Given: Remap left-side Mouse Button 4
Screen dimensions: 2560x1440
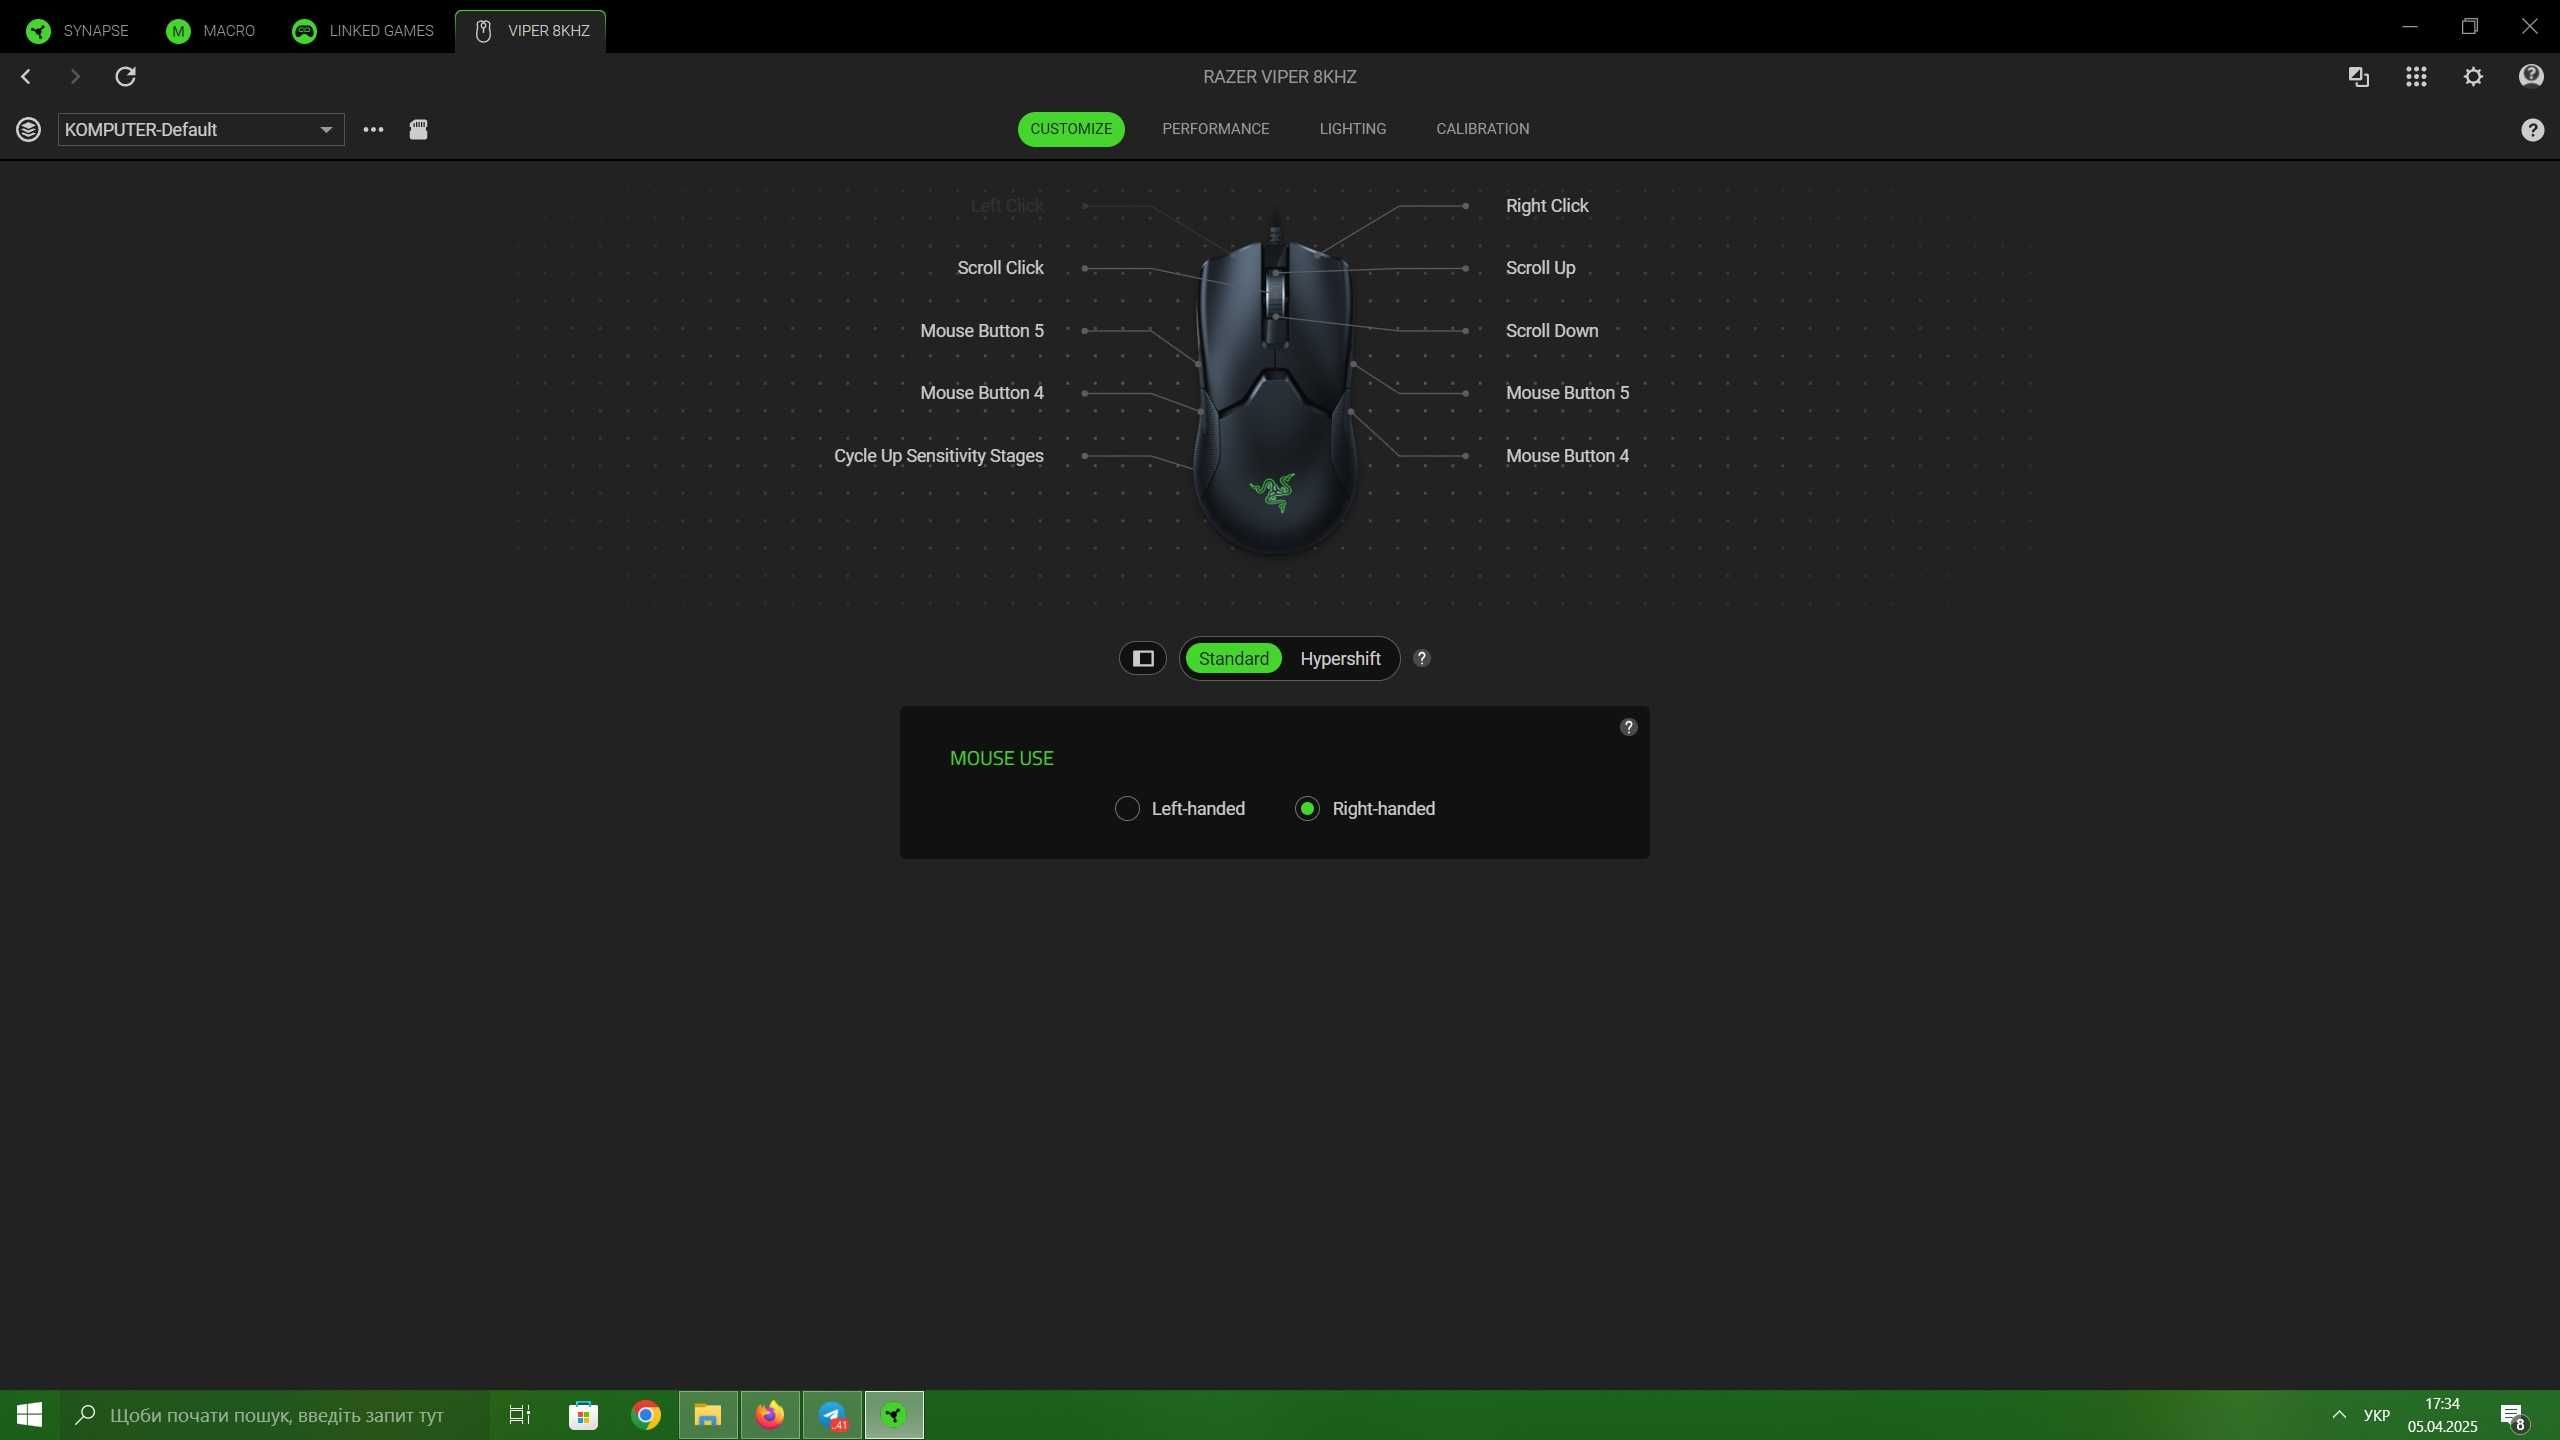Looking at the screenshot, I should pos(982,393).
